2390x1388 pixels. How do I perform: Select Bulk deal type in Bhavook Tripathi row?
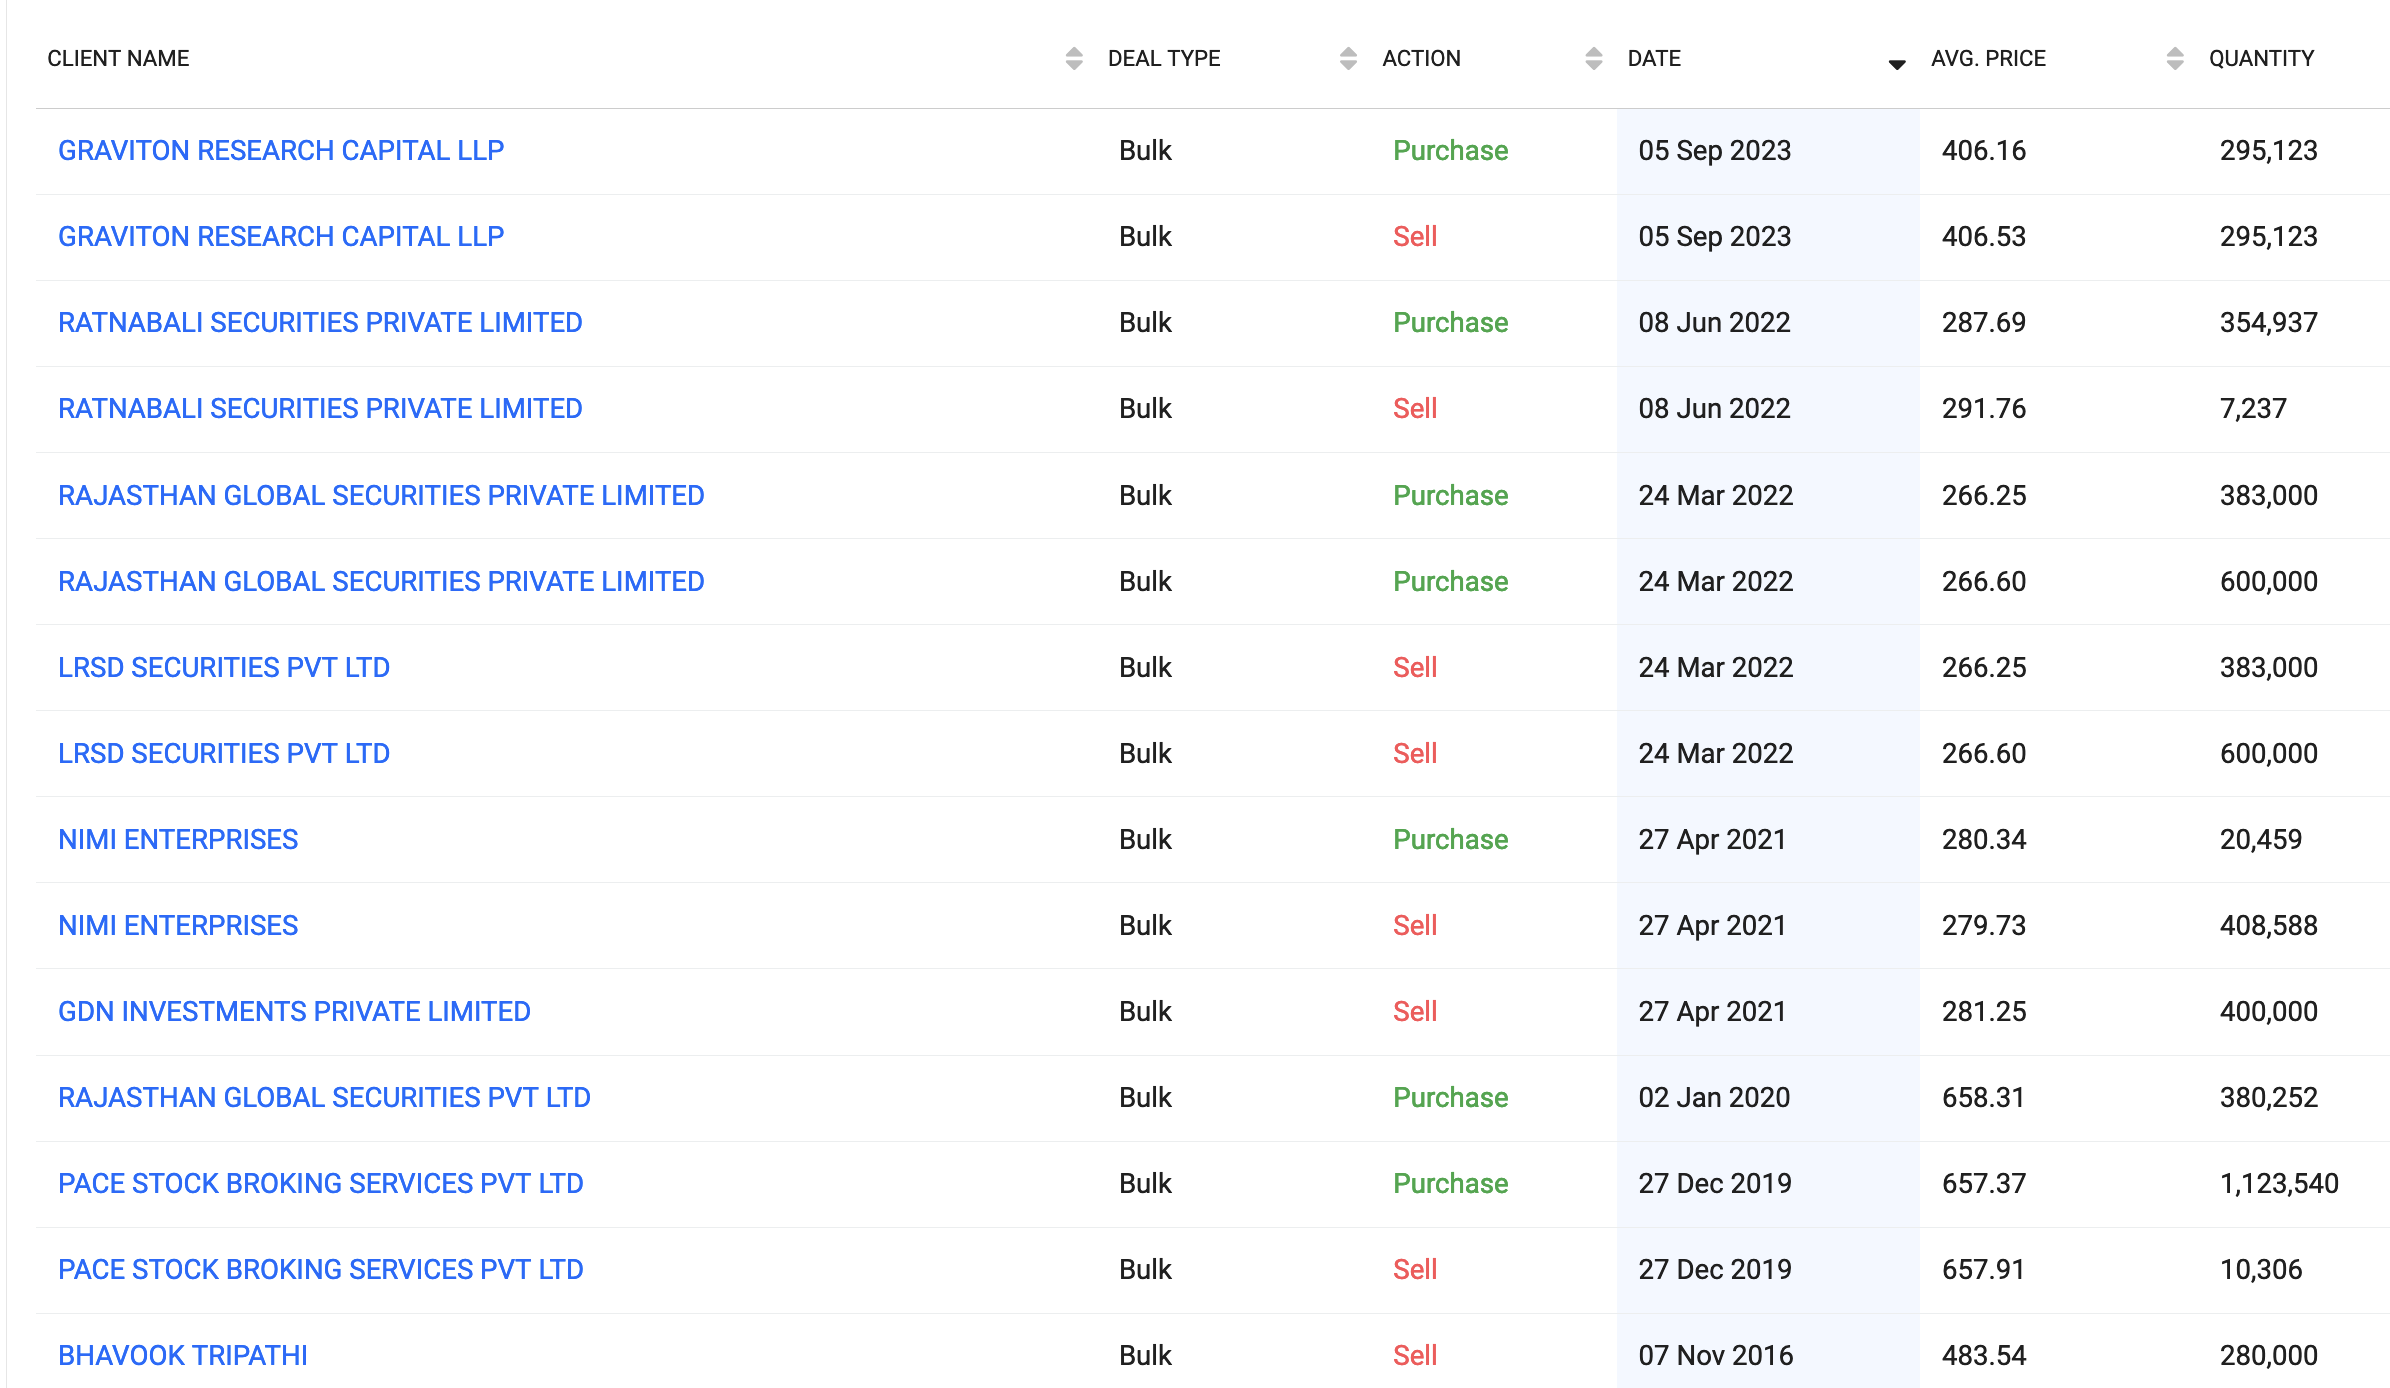[1145, 1356]
